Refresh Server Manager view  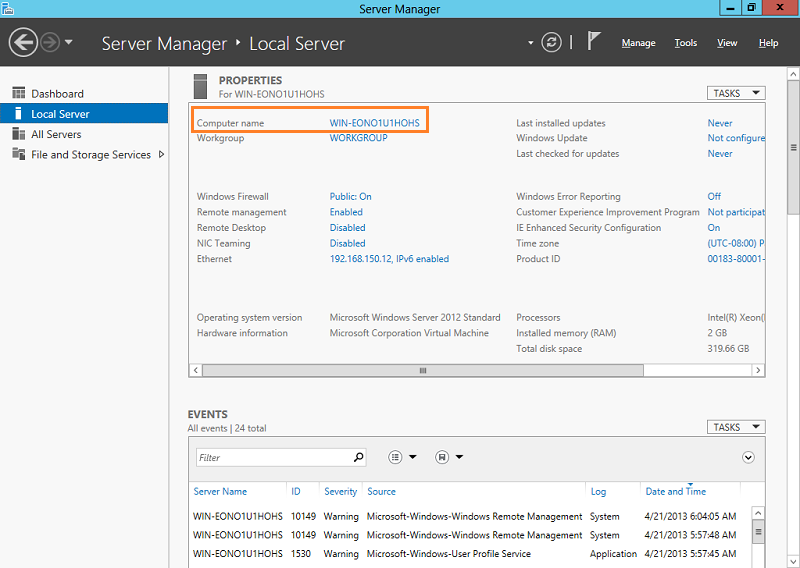click(551, 42)
